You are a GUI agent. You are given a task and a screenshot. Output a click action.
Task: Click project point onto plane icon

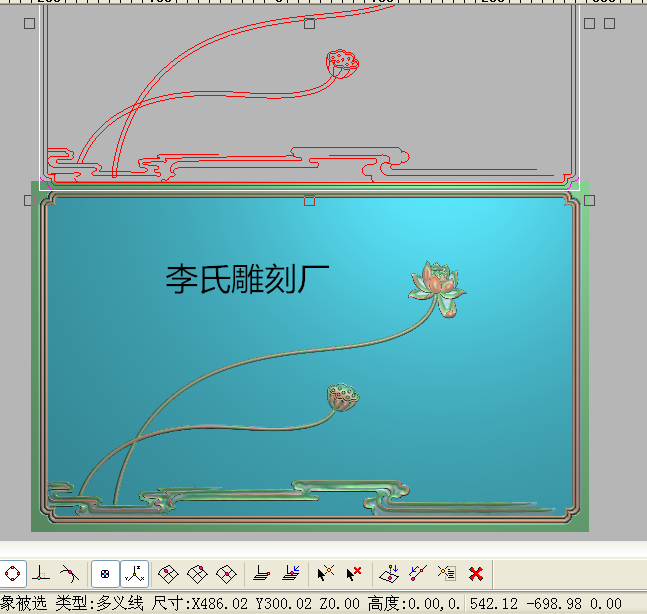click(x=389, y=574)
